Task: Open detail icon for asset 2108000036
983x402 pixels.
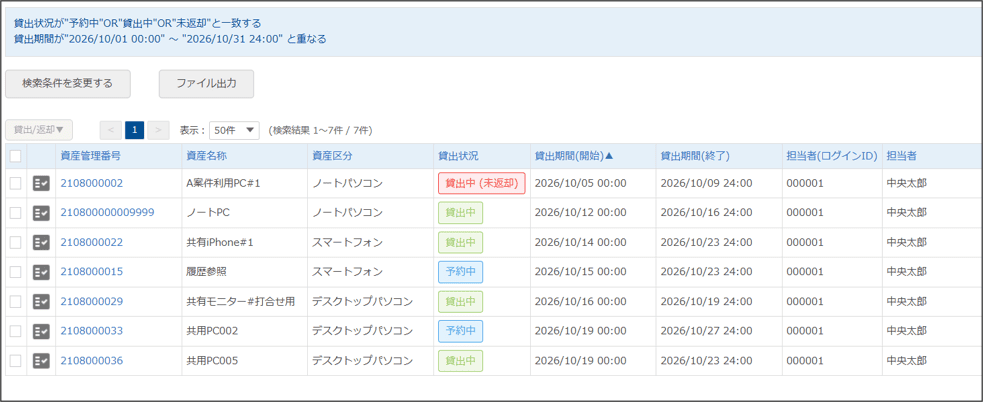Action: 41,361
